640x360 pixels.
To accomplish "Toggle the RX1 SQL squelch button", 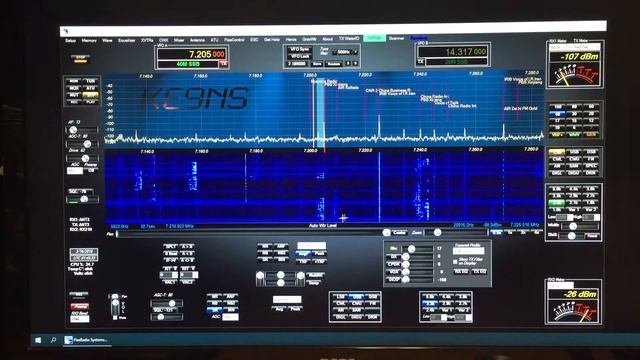I will (x=80, y=191).
